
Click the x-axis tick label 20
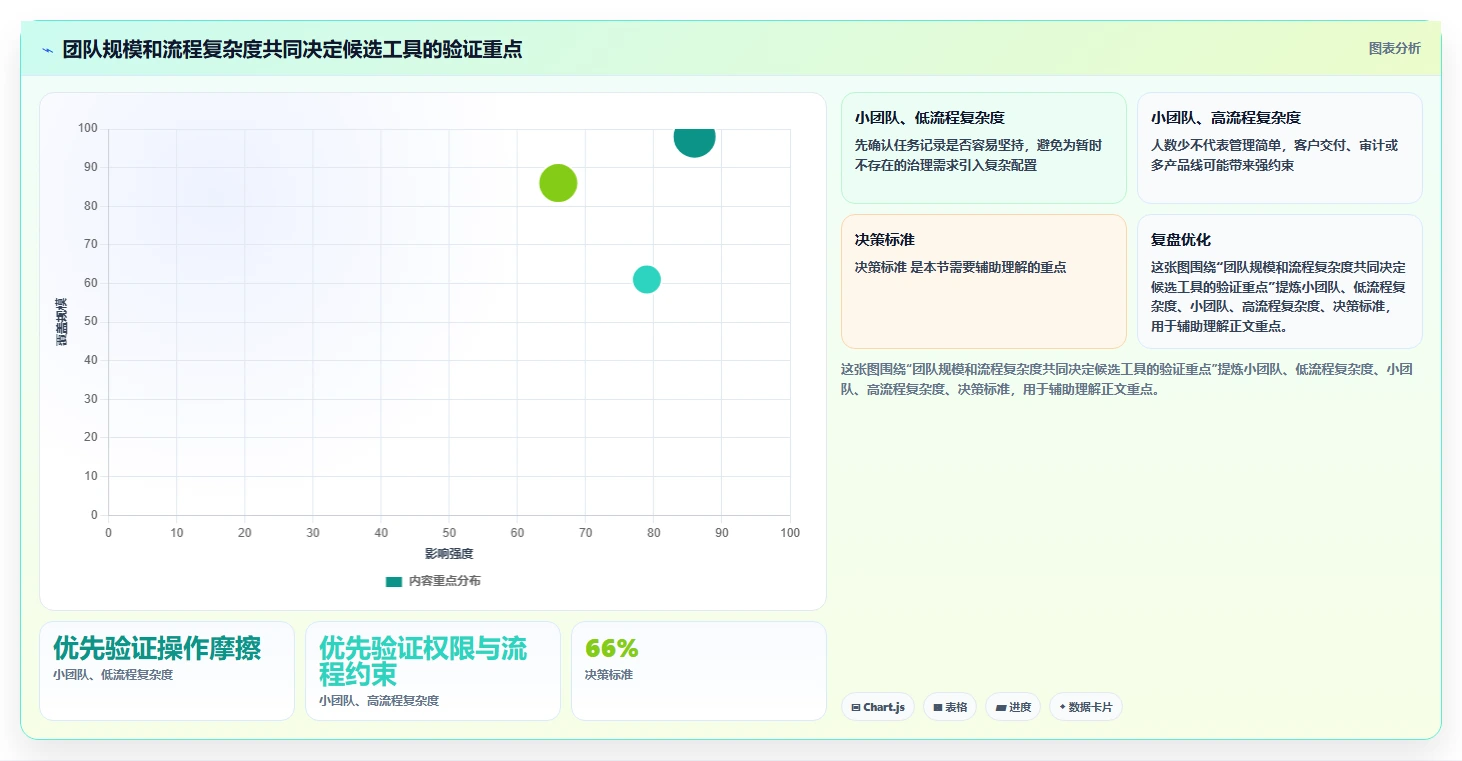point(244,533)
